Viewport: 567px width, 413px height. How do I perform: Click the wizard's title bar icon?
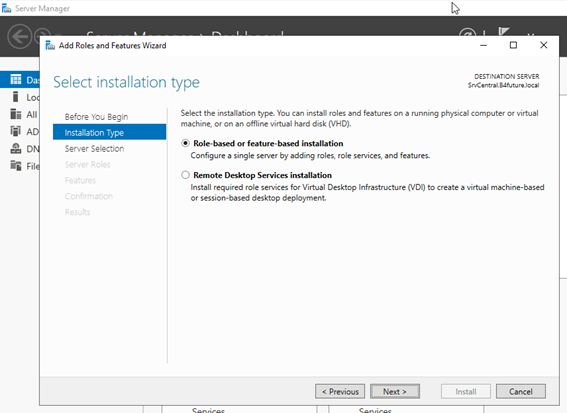pyautogui.click(x=50, y=45)
